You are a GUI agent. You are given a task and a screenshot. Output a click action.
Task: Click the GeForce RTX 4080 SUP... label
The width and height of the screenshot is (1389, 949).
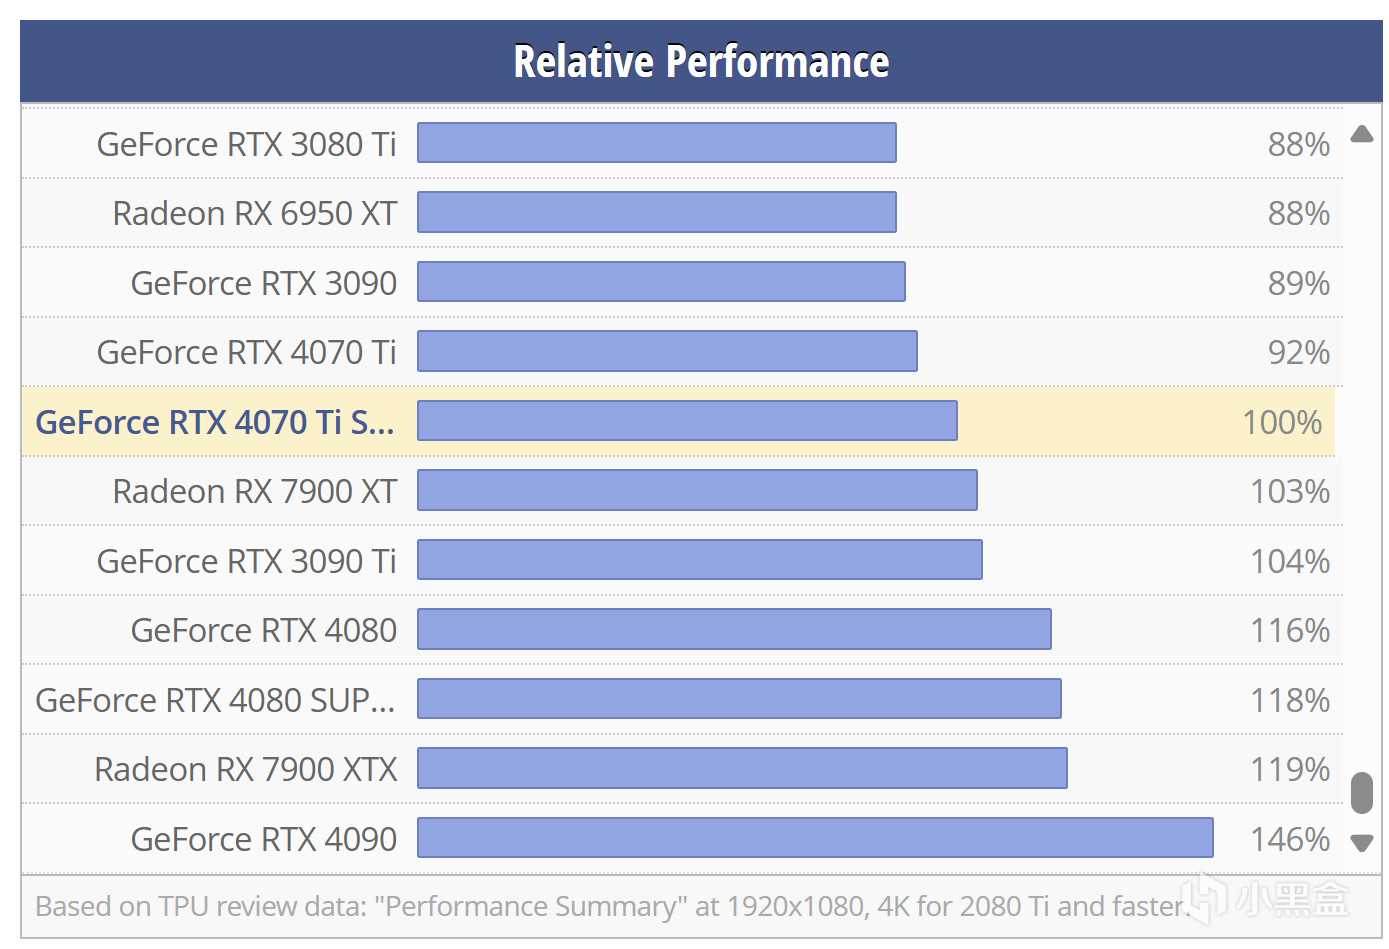[x=215, y=700]
